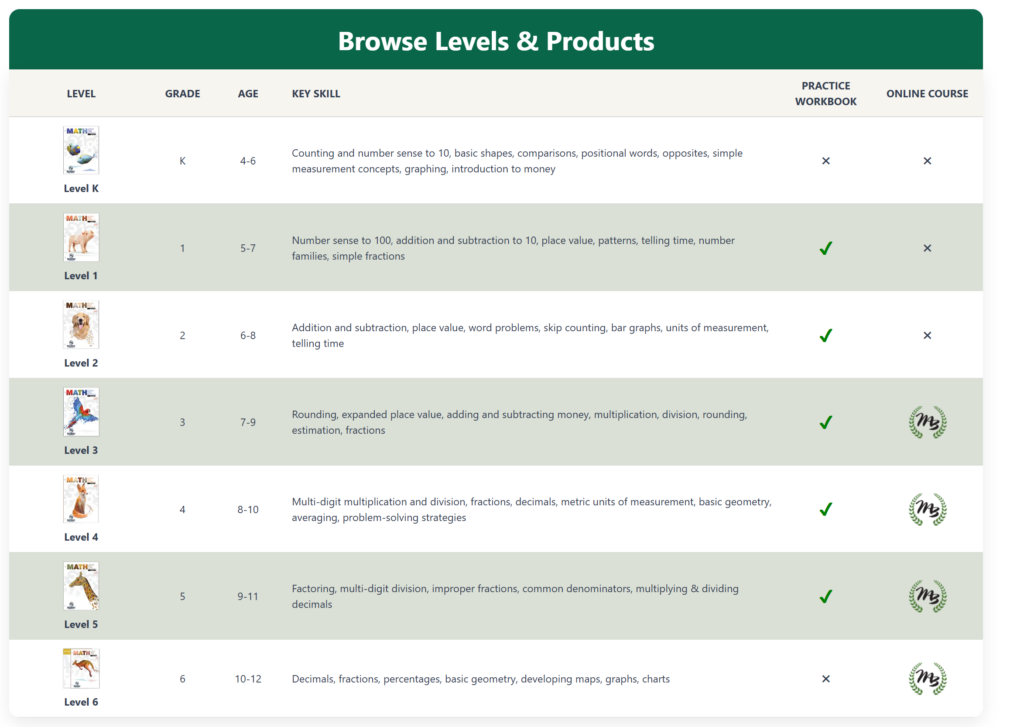Click the Level 1 online course X mark
Screen dimensions: 1024x727
[x=927, y=248]
